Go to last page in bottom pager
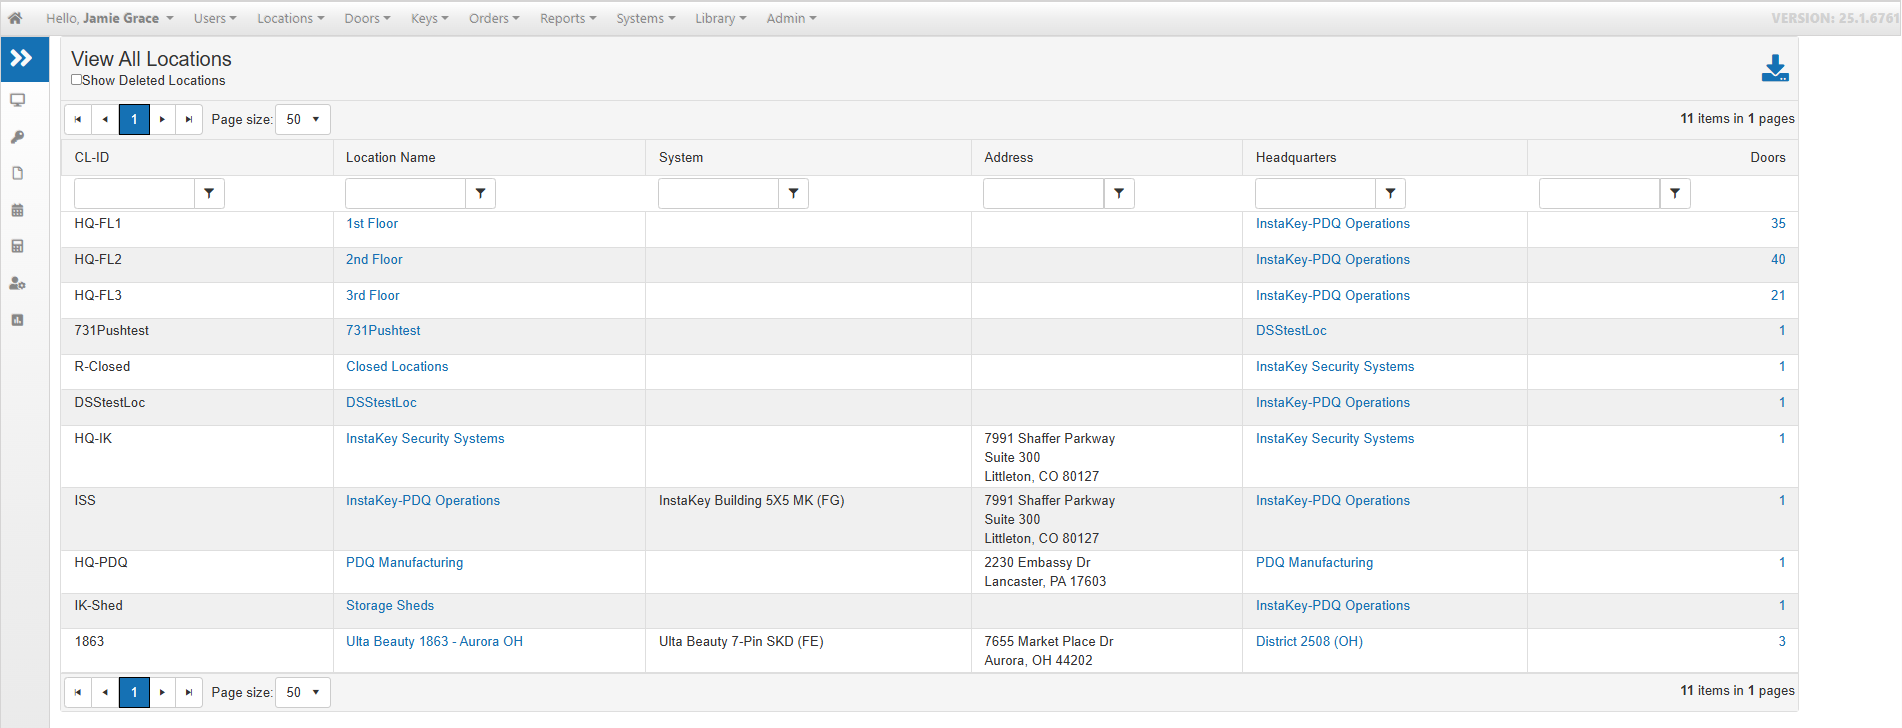Screen dimensions: 1902x728 tap(189, 692)
